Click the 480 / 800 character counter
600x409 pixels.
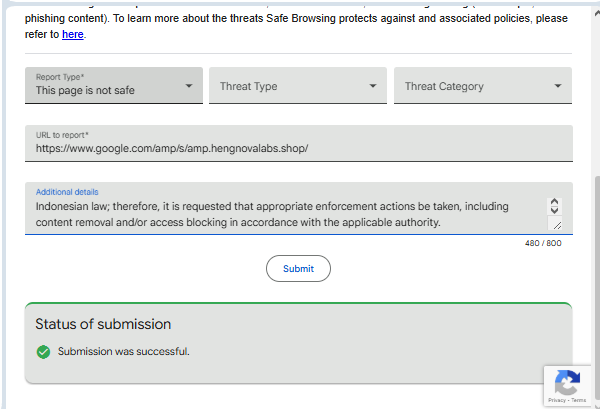543,243
